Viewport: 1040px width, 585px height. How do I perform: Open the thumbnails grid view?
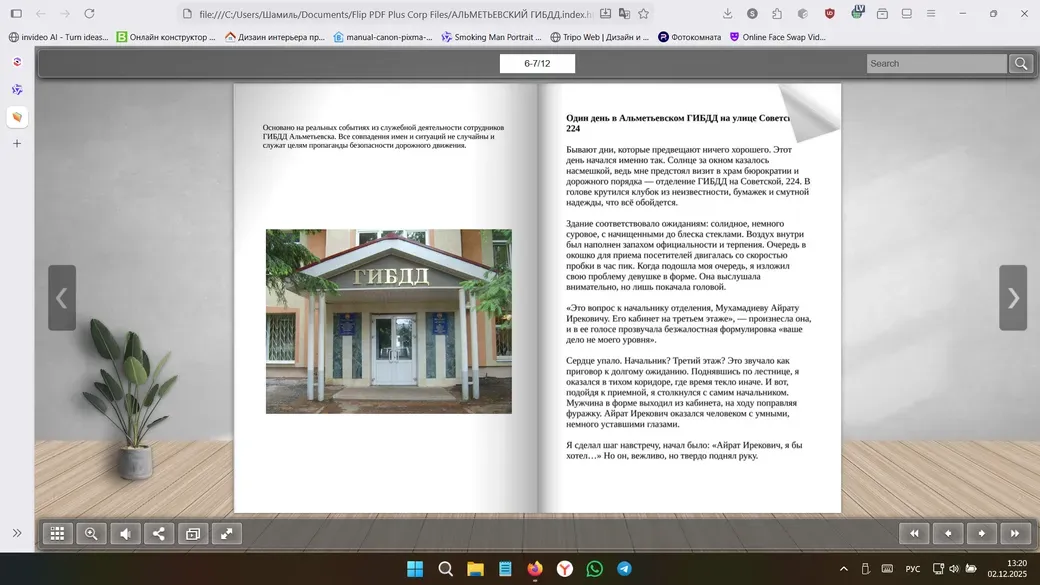58,534
